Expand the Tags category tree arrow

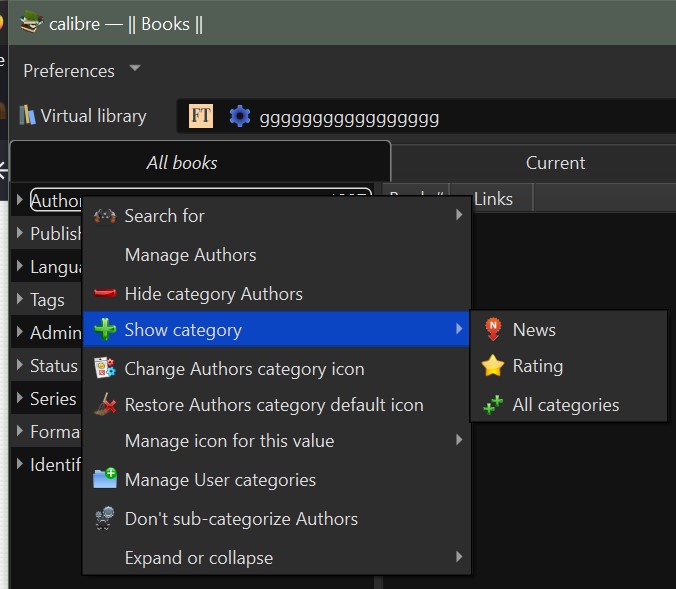20,299
